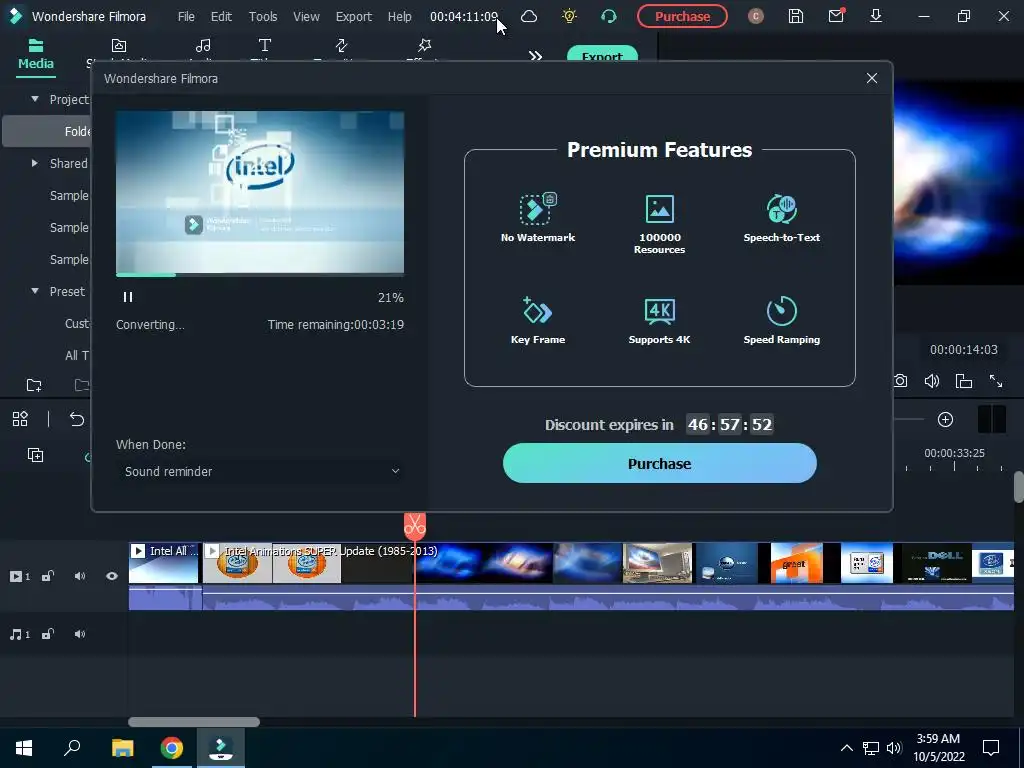Switch to the Media tab

(36, 55)
